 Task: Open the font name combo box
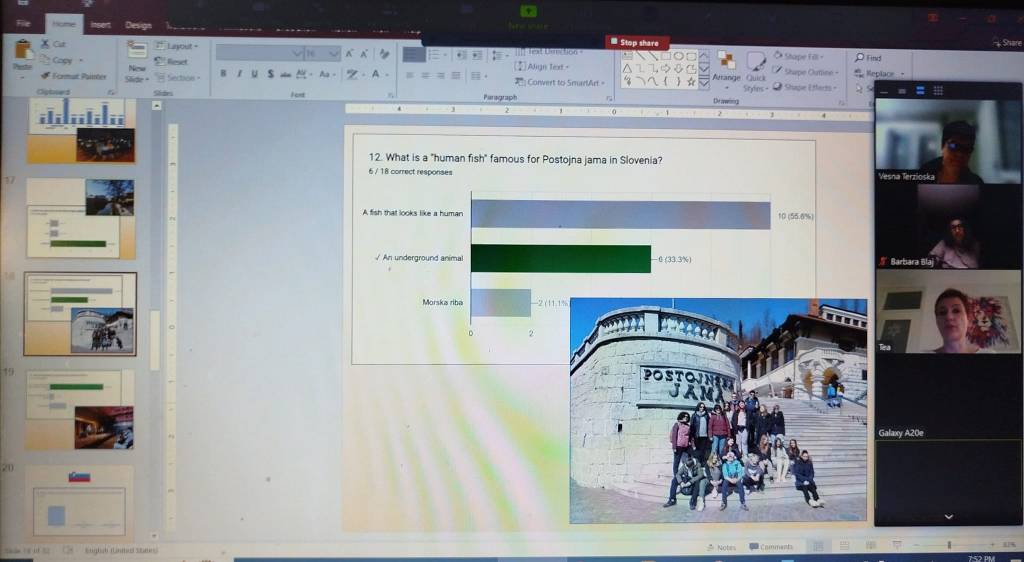tap(259, 52)
